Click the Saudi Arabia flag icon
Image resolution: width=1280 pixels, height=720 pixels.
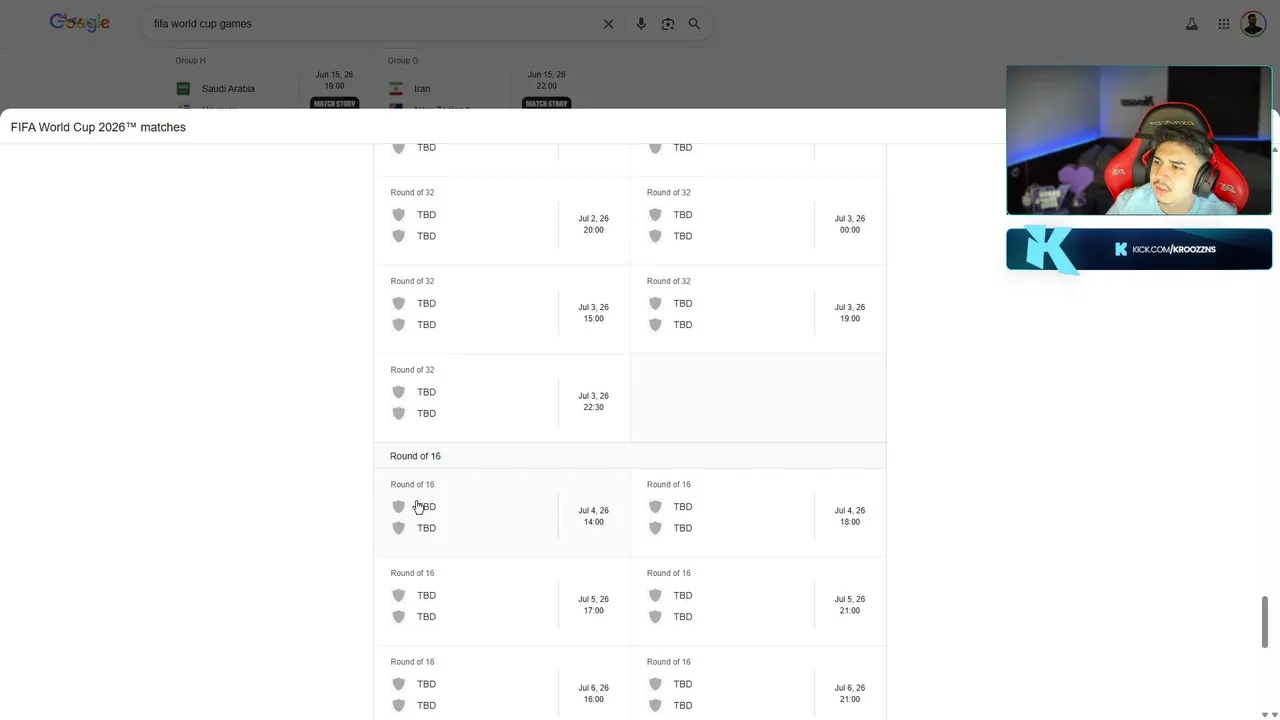click(x=183, y=89)
